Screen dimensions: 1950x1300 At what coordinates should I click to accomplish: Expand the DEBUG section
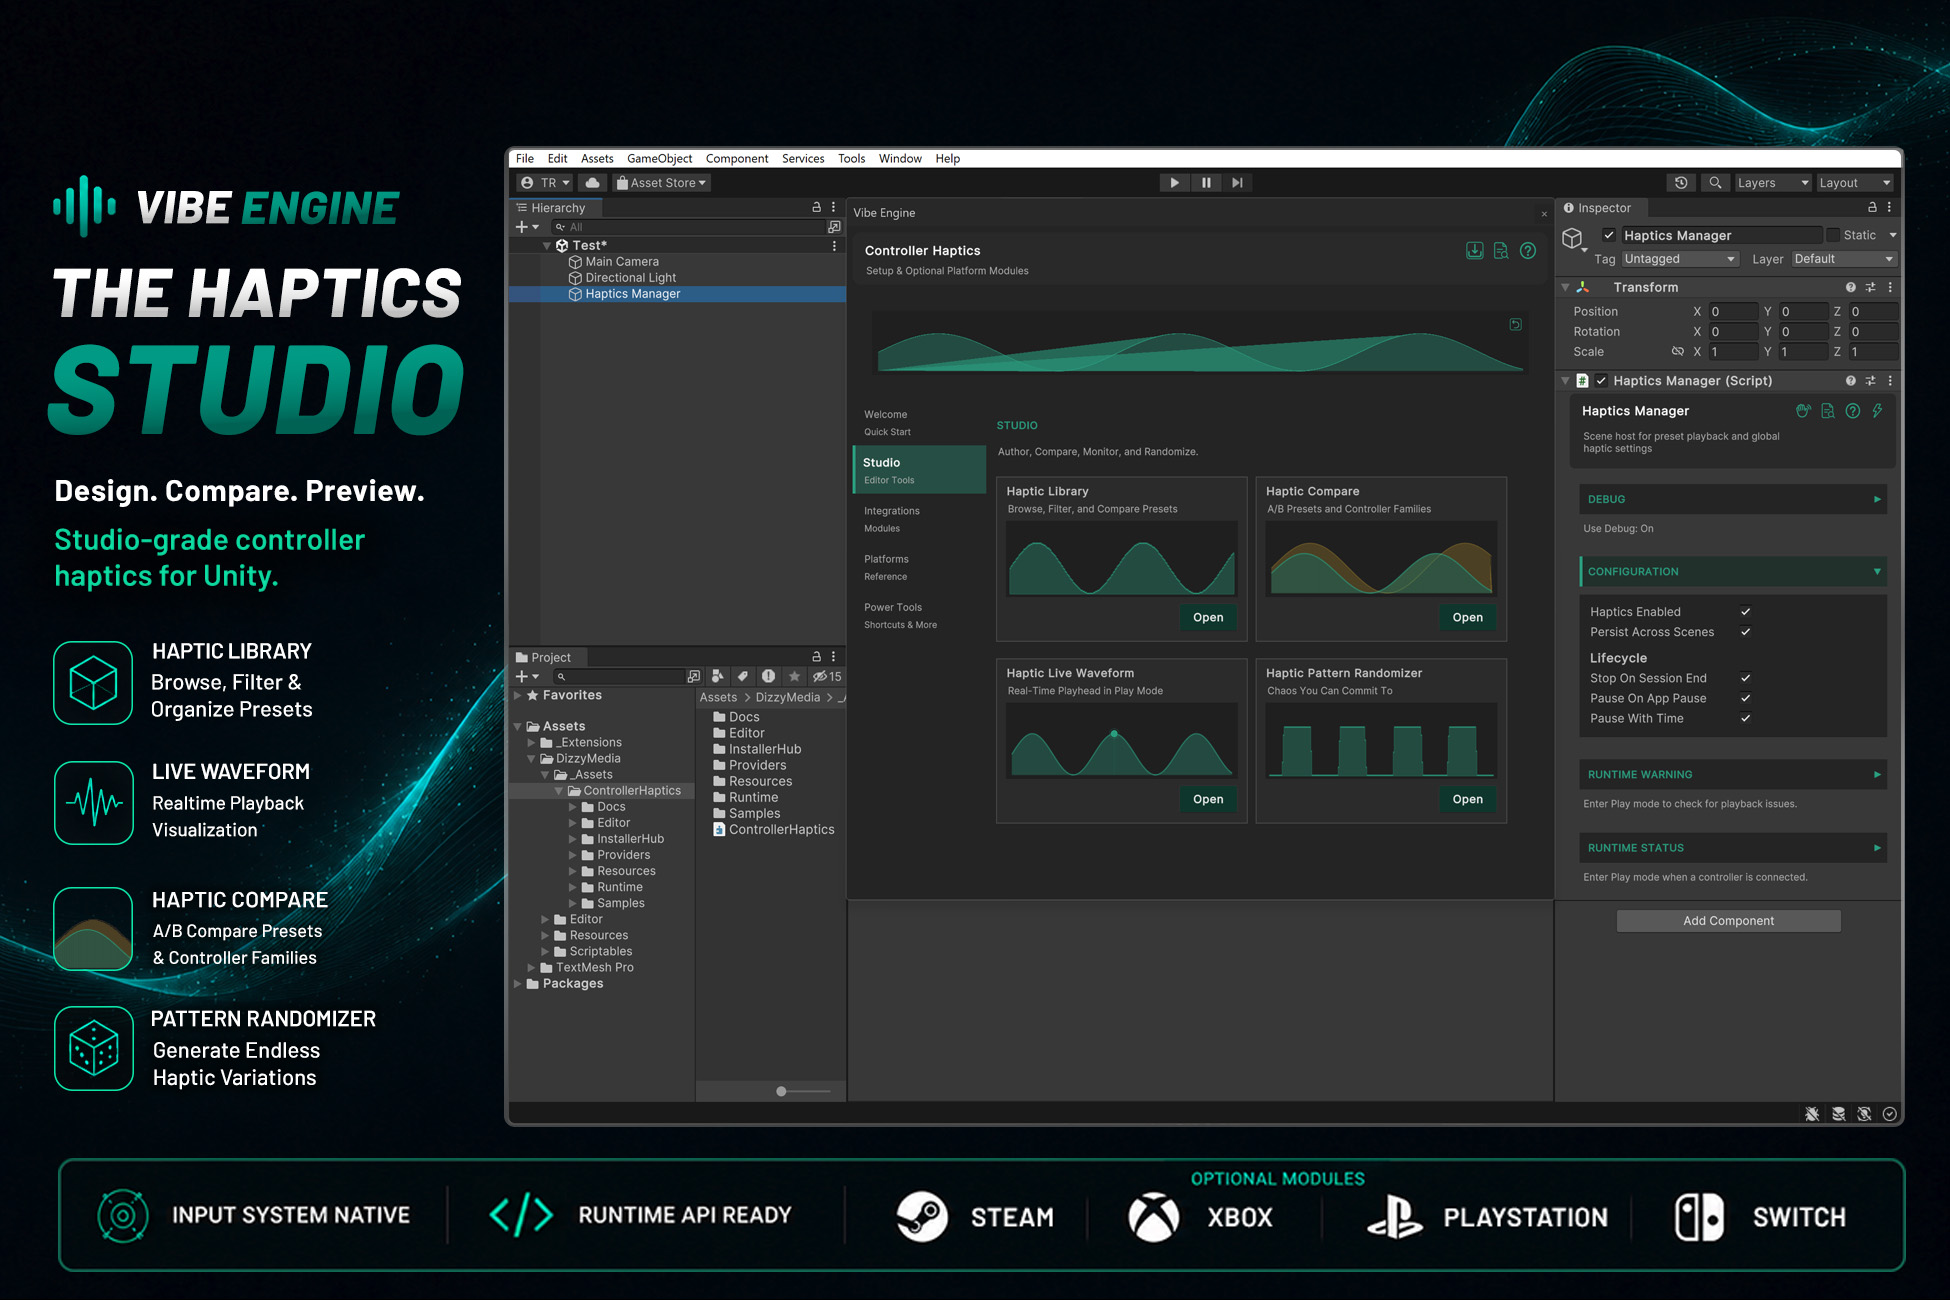click(1732, 499)
